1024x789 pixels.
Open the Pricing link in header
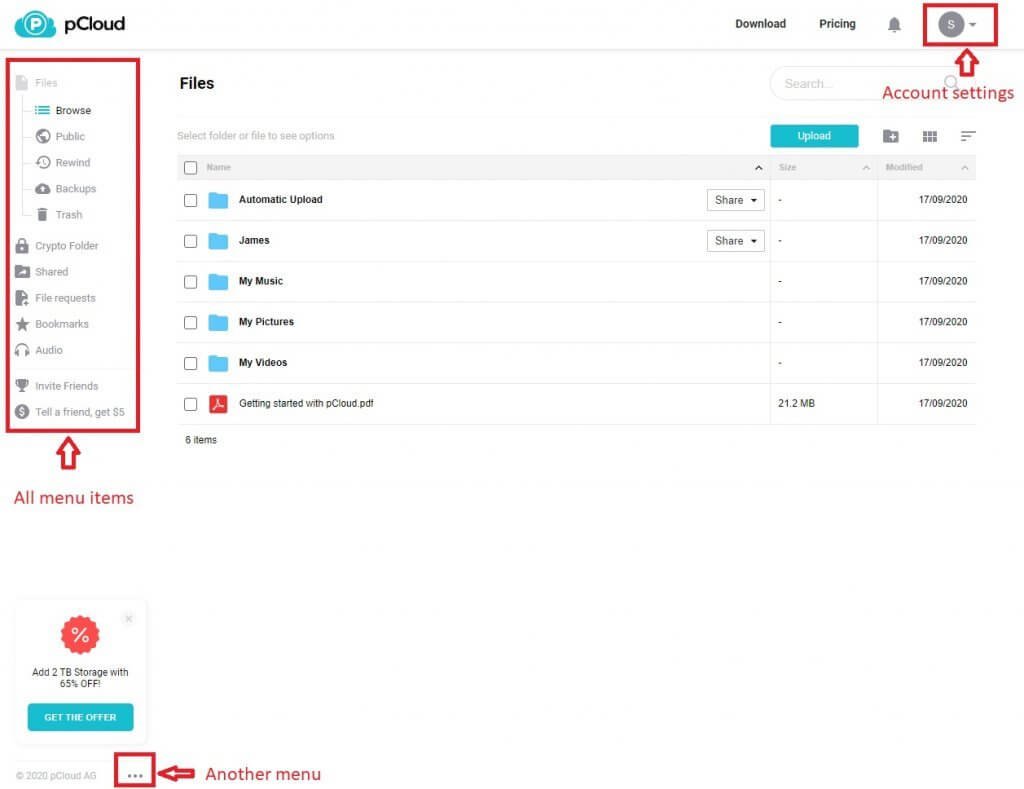pos(837,24)
